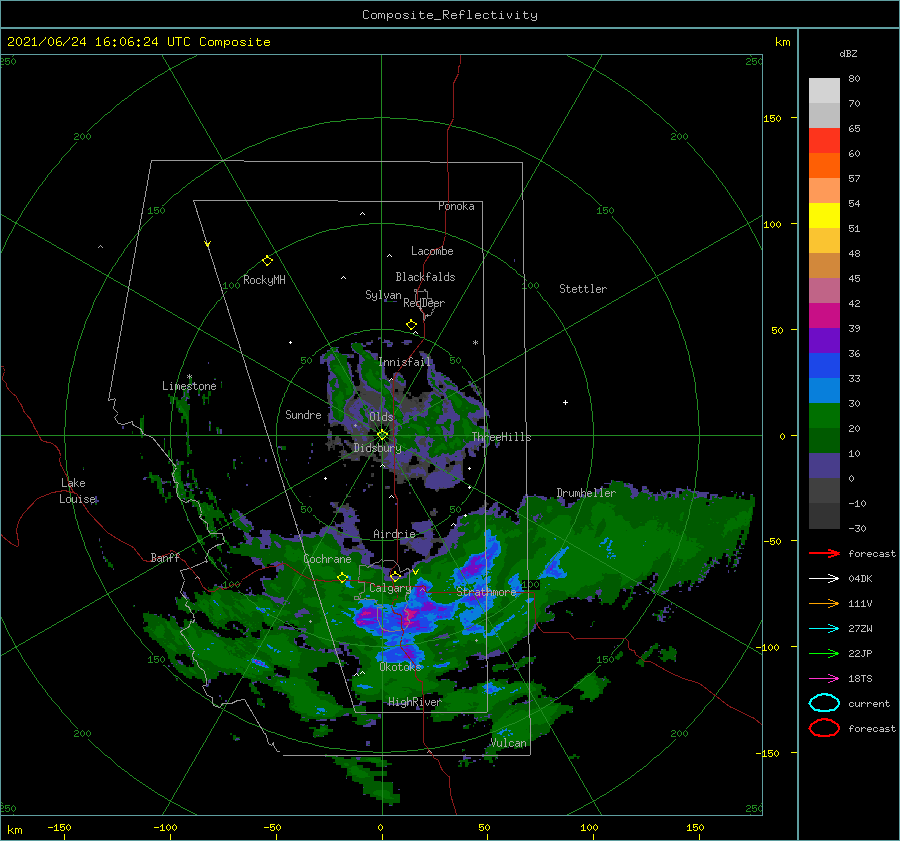Click the white 04DK arrow icon
900x841 pixels.
824,579
